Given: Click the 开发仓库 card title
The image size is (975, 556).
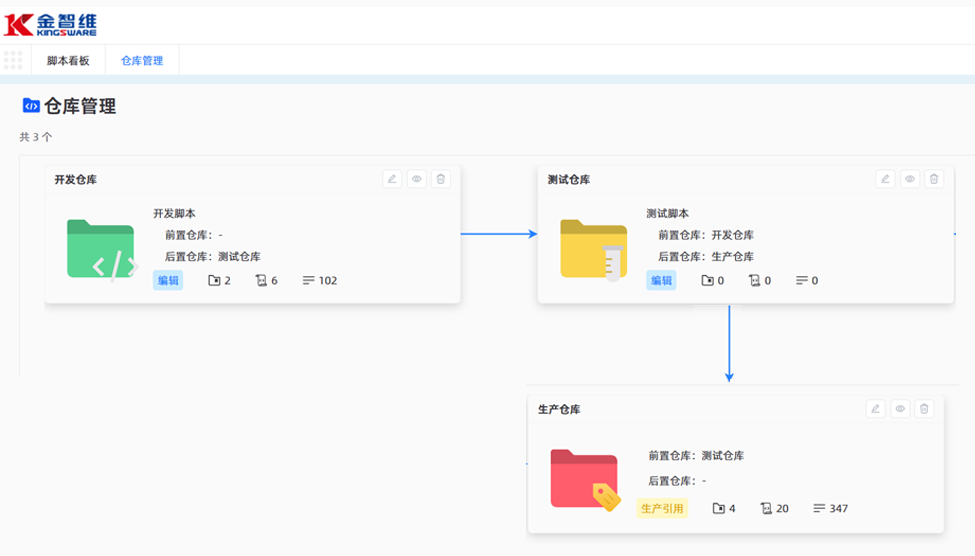Looking at the screenshot, I should click(75, 180).
